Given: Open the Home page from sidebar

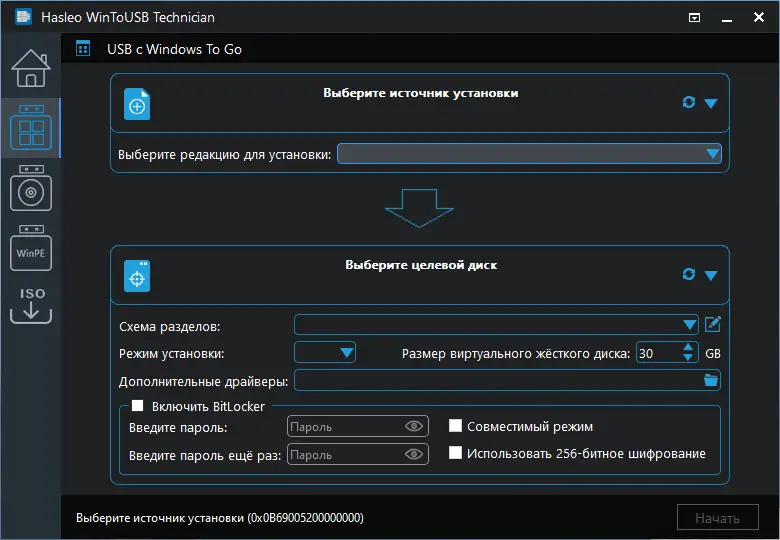Looking at the screenshot, I should click(x=31, y=68).
